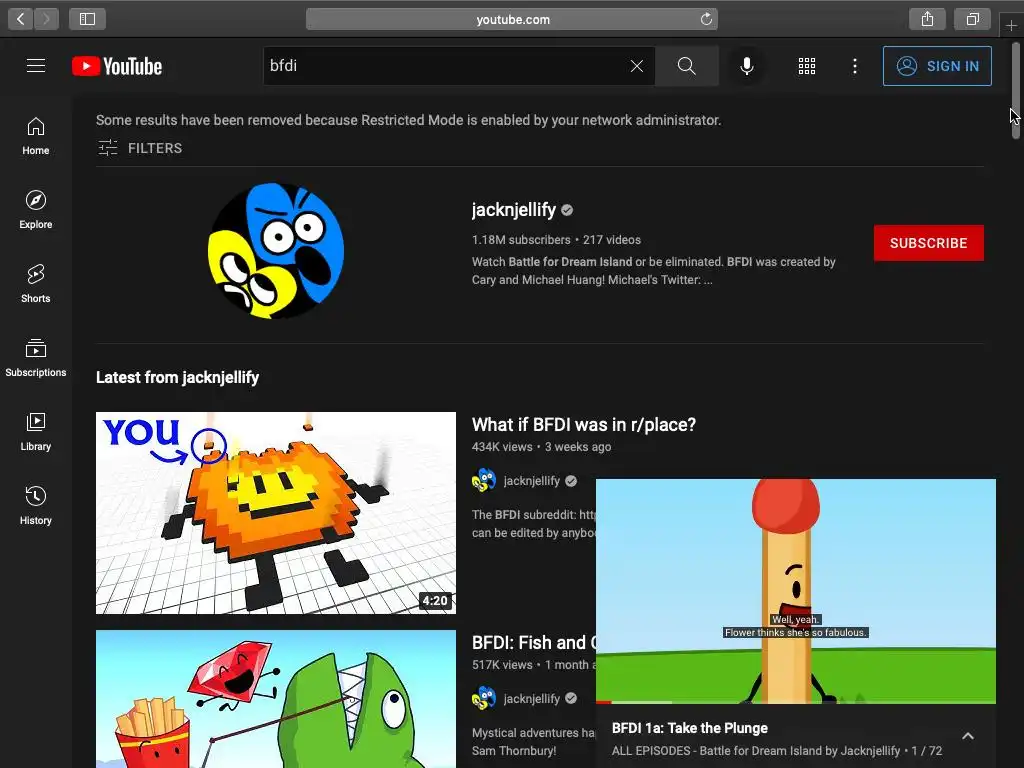The image size is (1024, 768).
Task: Open Subscriptions in sidebar
Action: [36, 358]
